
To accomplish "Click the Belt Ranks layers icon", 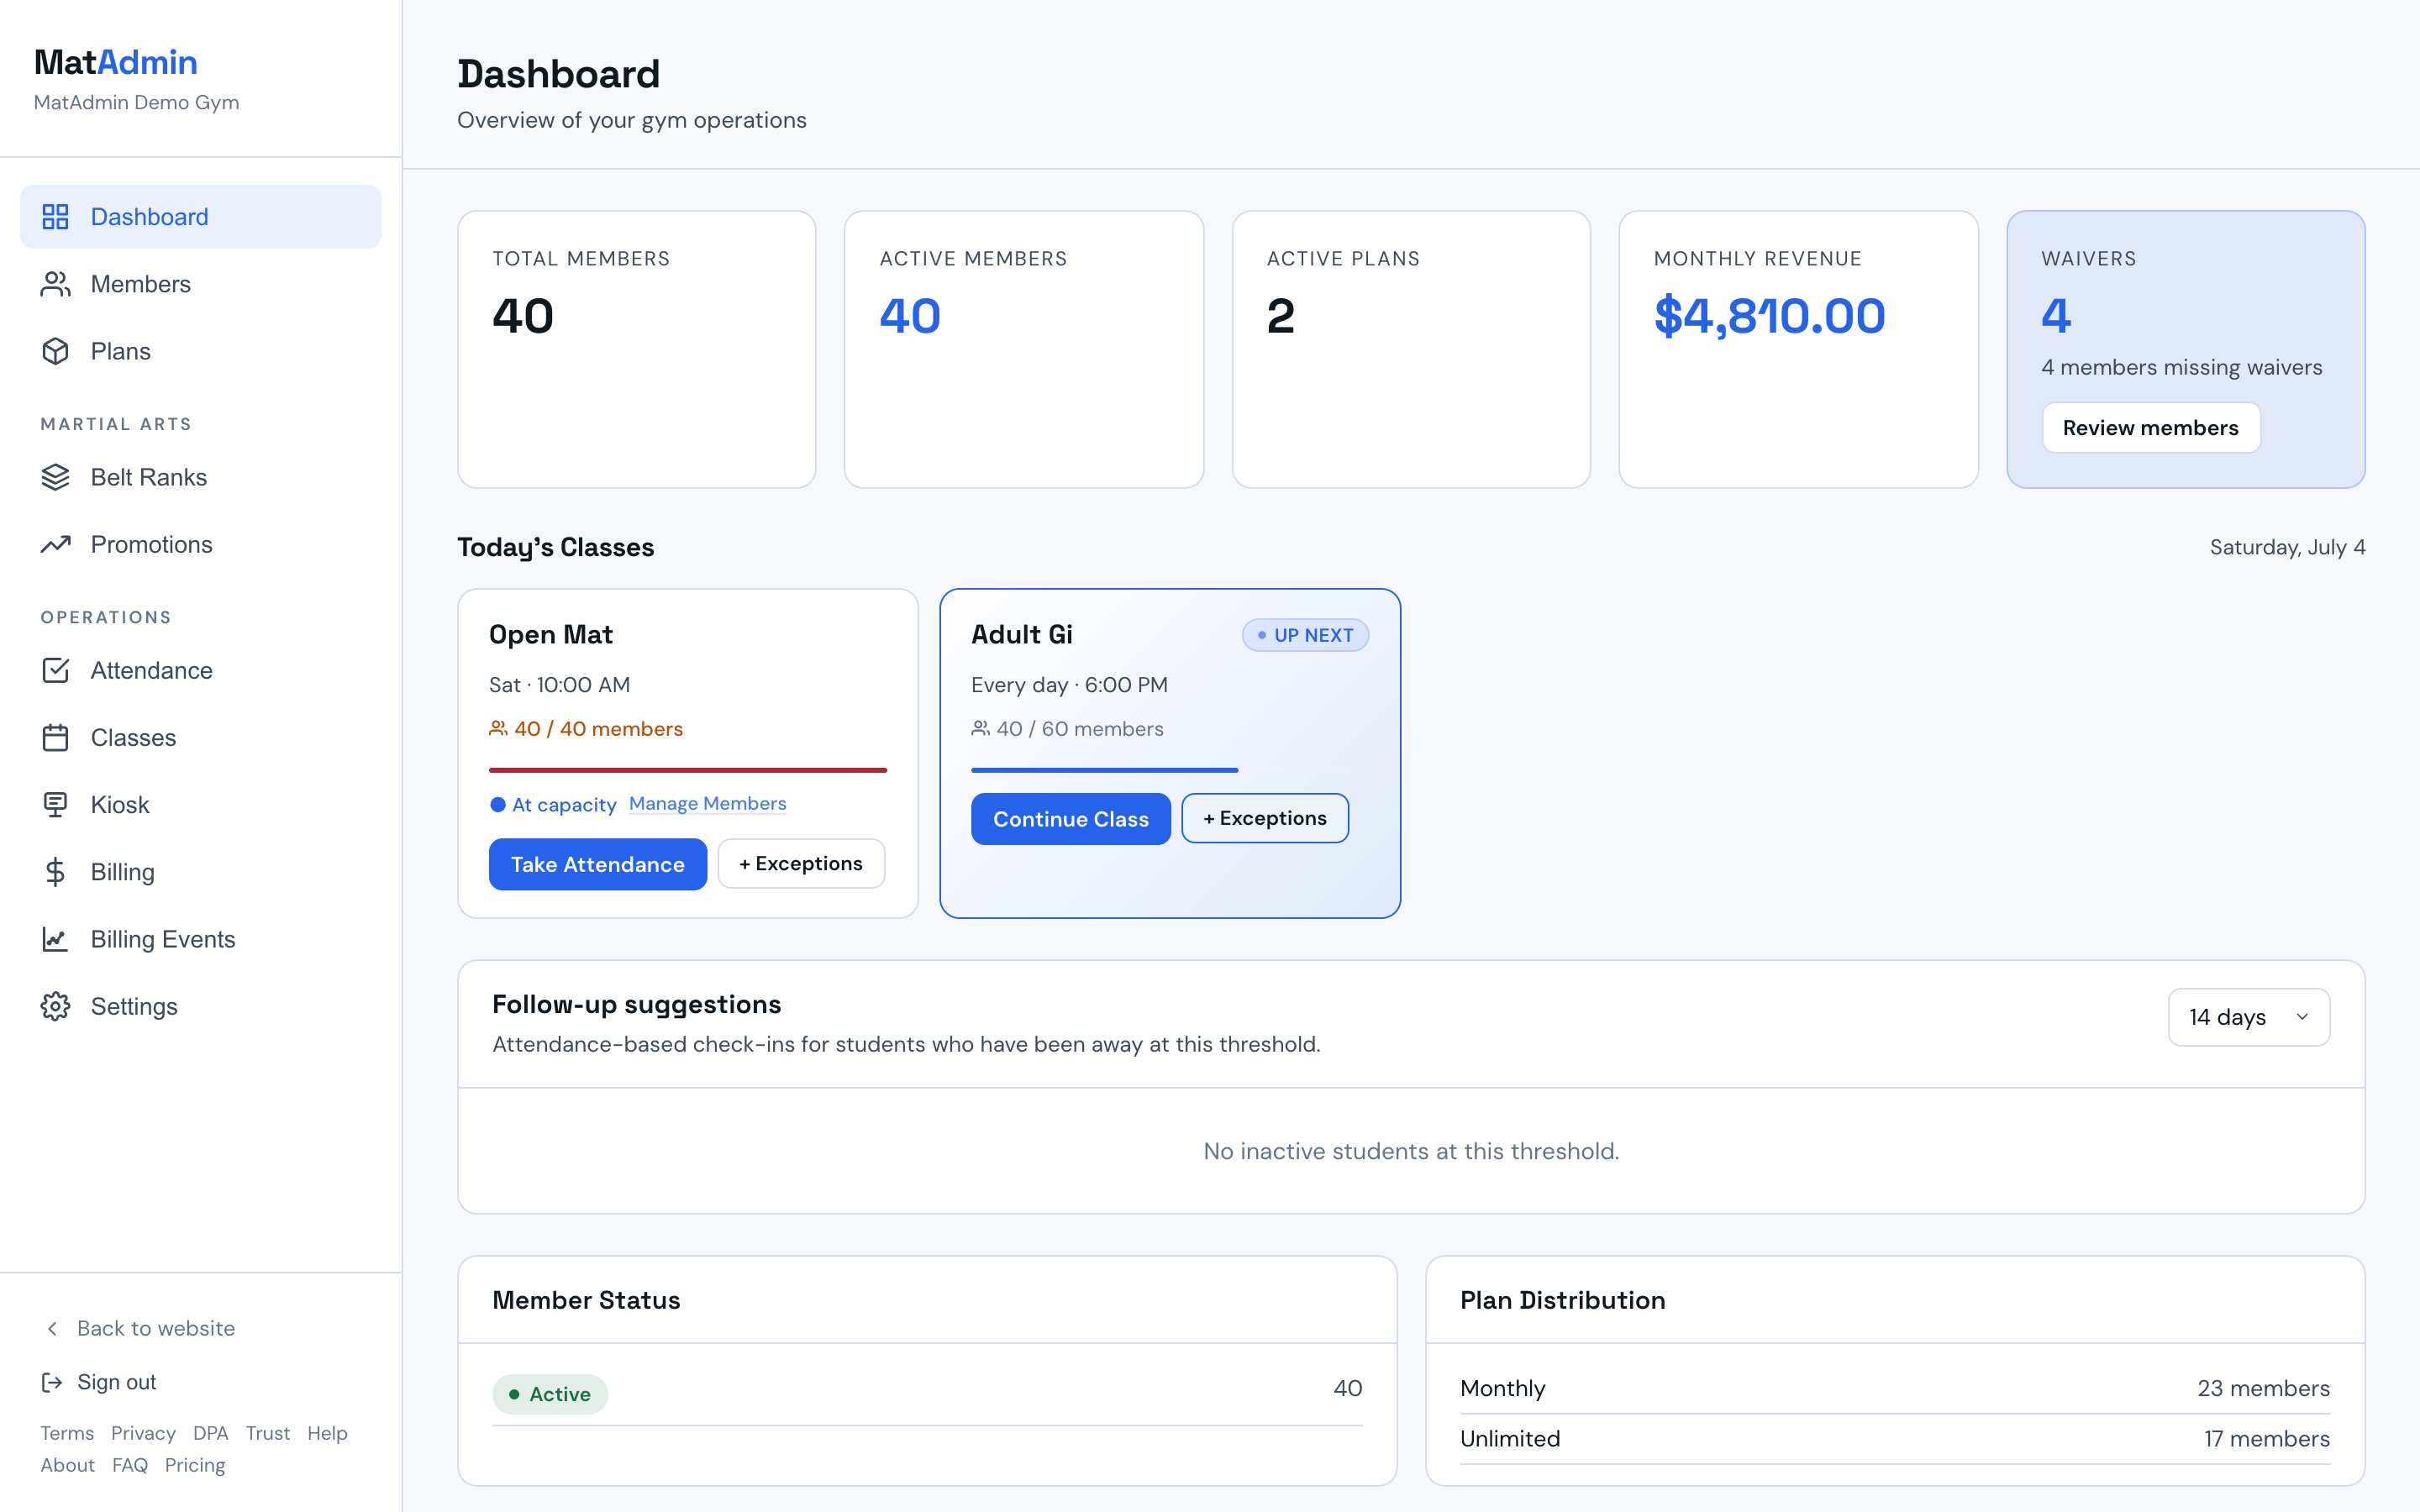I will tap(55, 477).
